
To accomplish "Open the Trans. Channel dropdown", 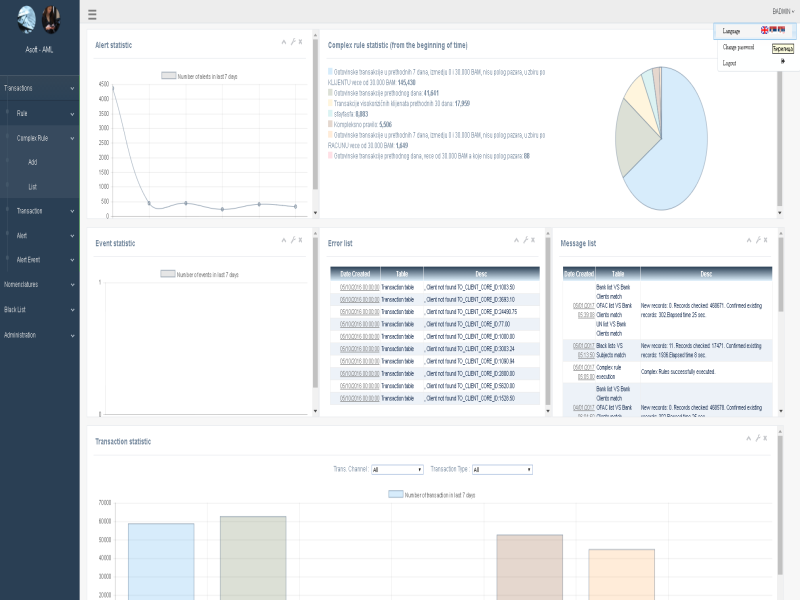I will click(x=397, y=469).
